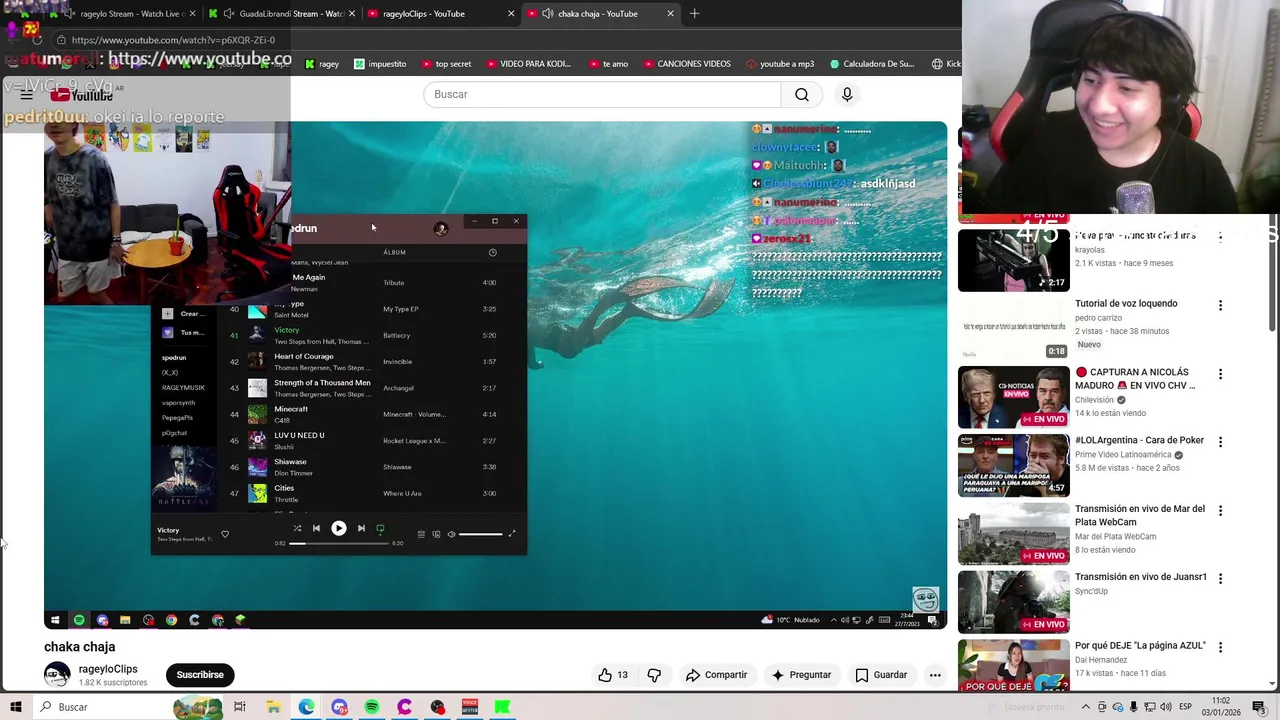Open PepegaPls playlist in Spotify sidebar

pos(177,418)
